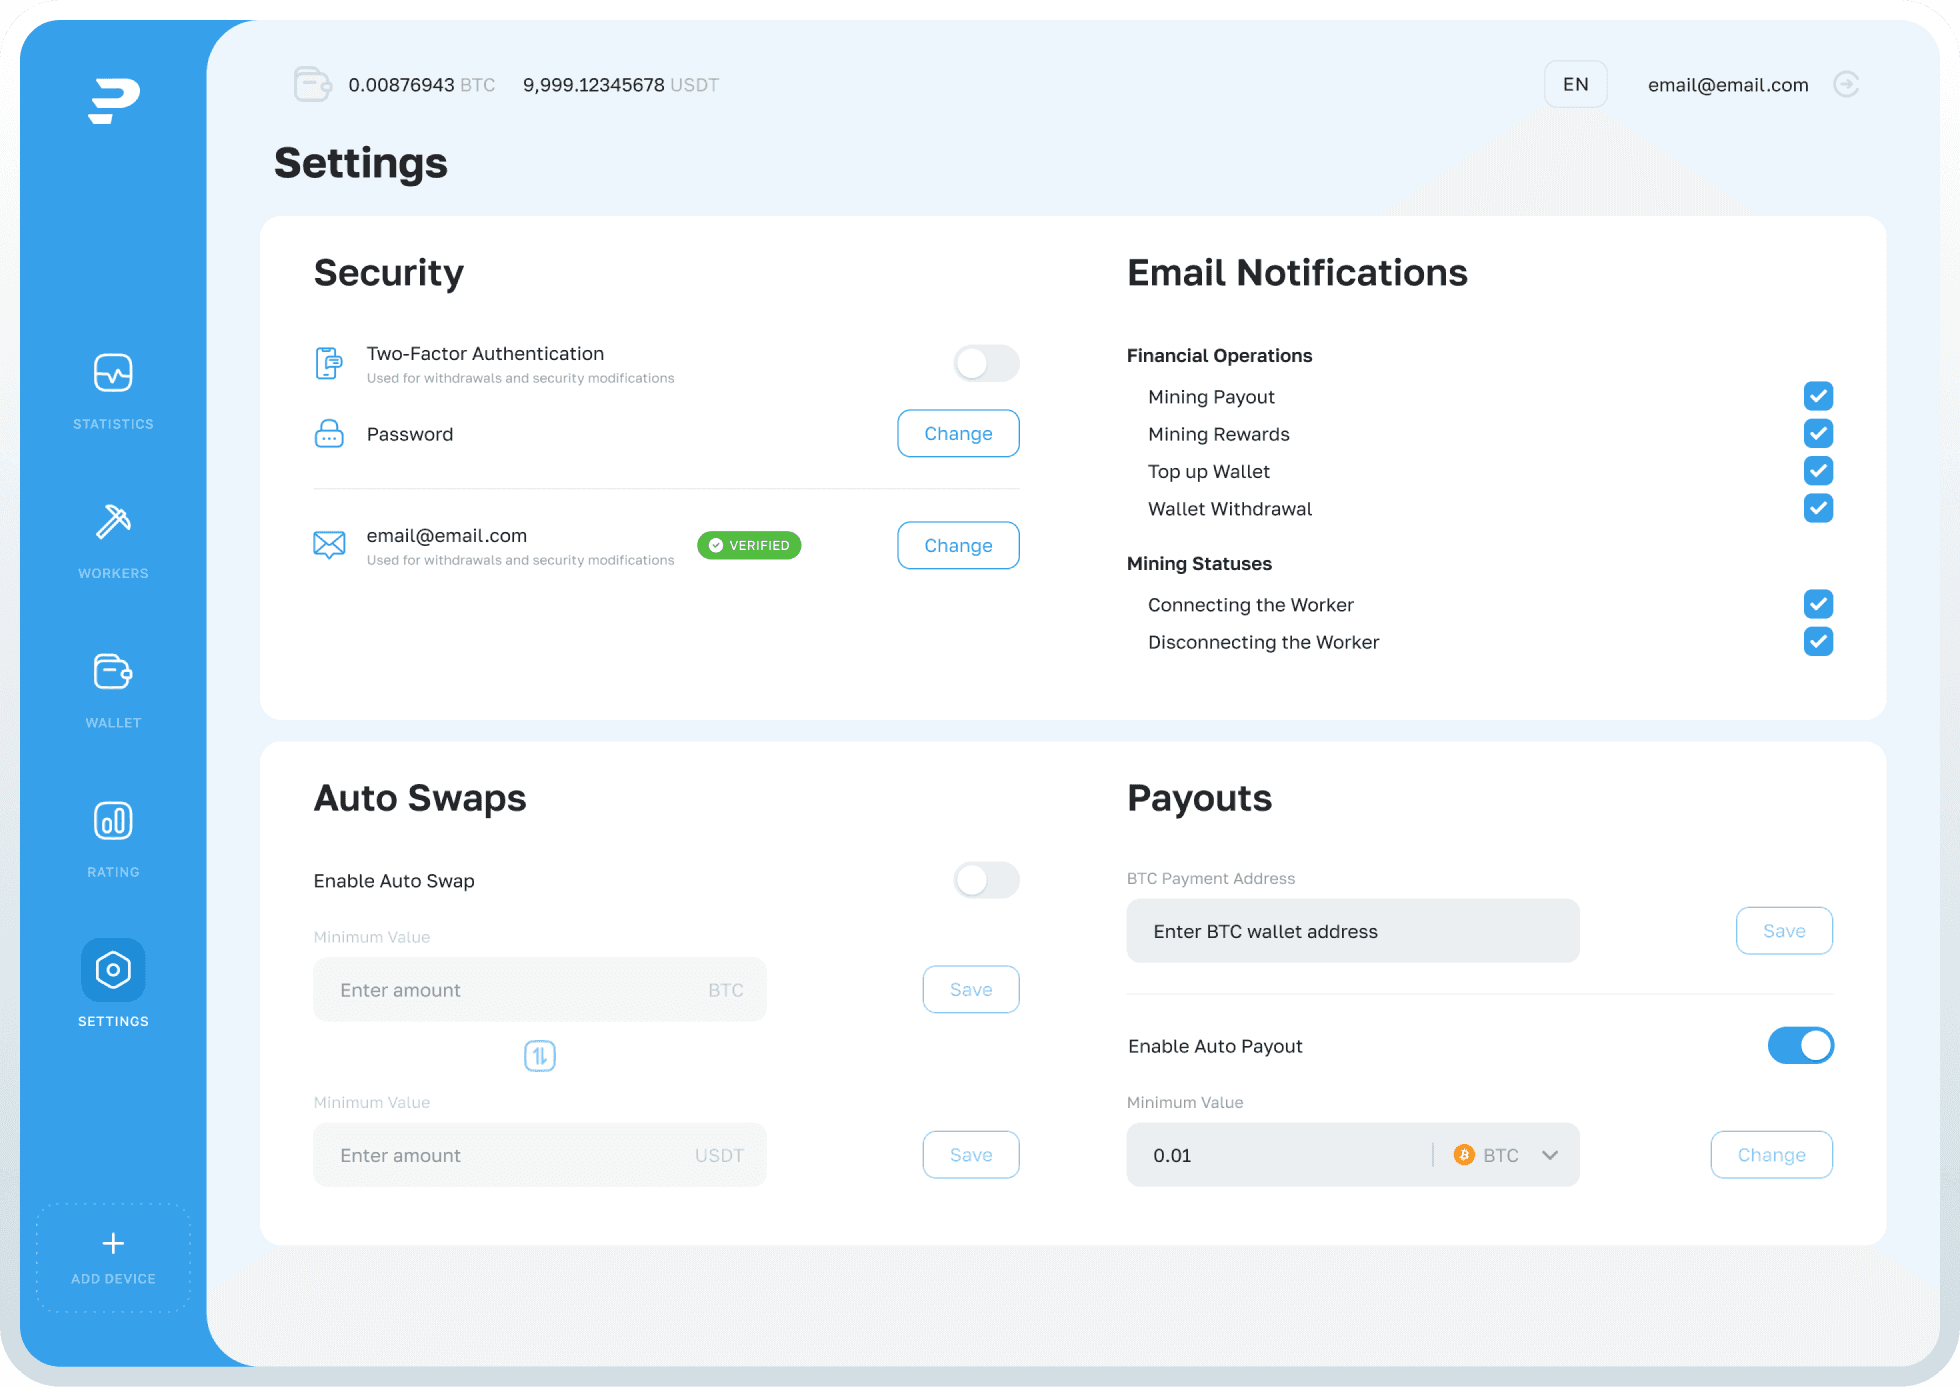Click the app logo in sidebar
The image size is (1960, 1387).
point(113,100)
